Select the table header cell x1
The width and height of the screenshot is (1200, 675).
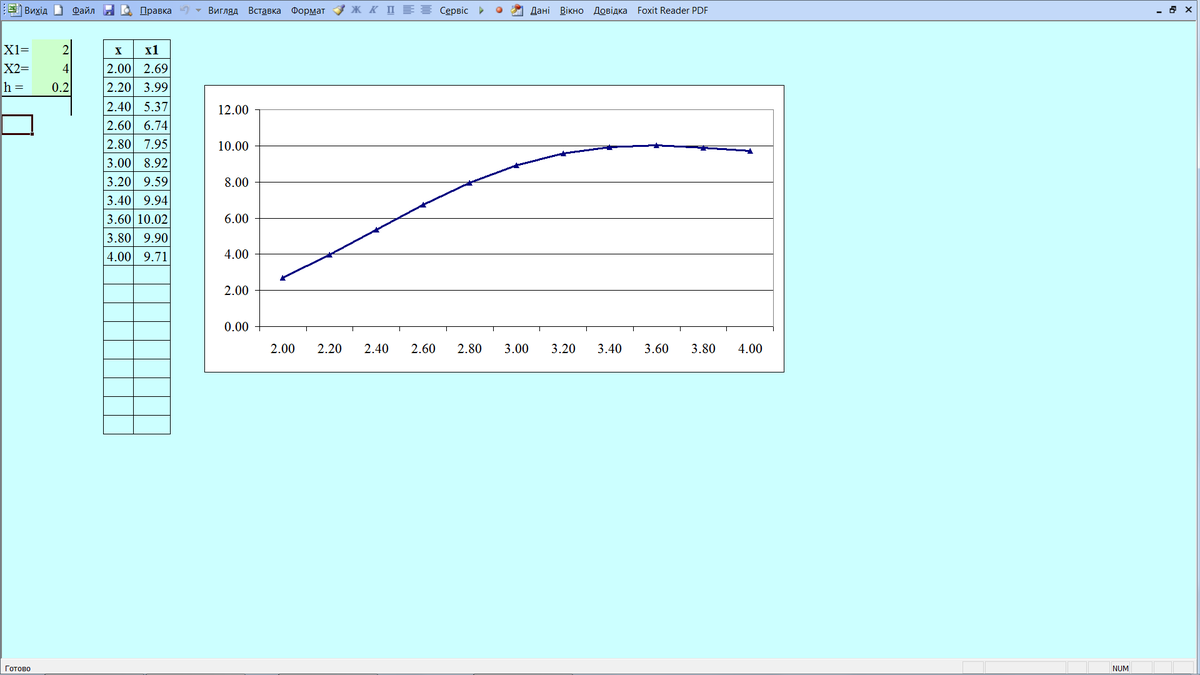click(x=152, y=49)
